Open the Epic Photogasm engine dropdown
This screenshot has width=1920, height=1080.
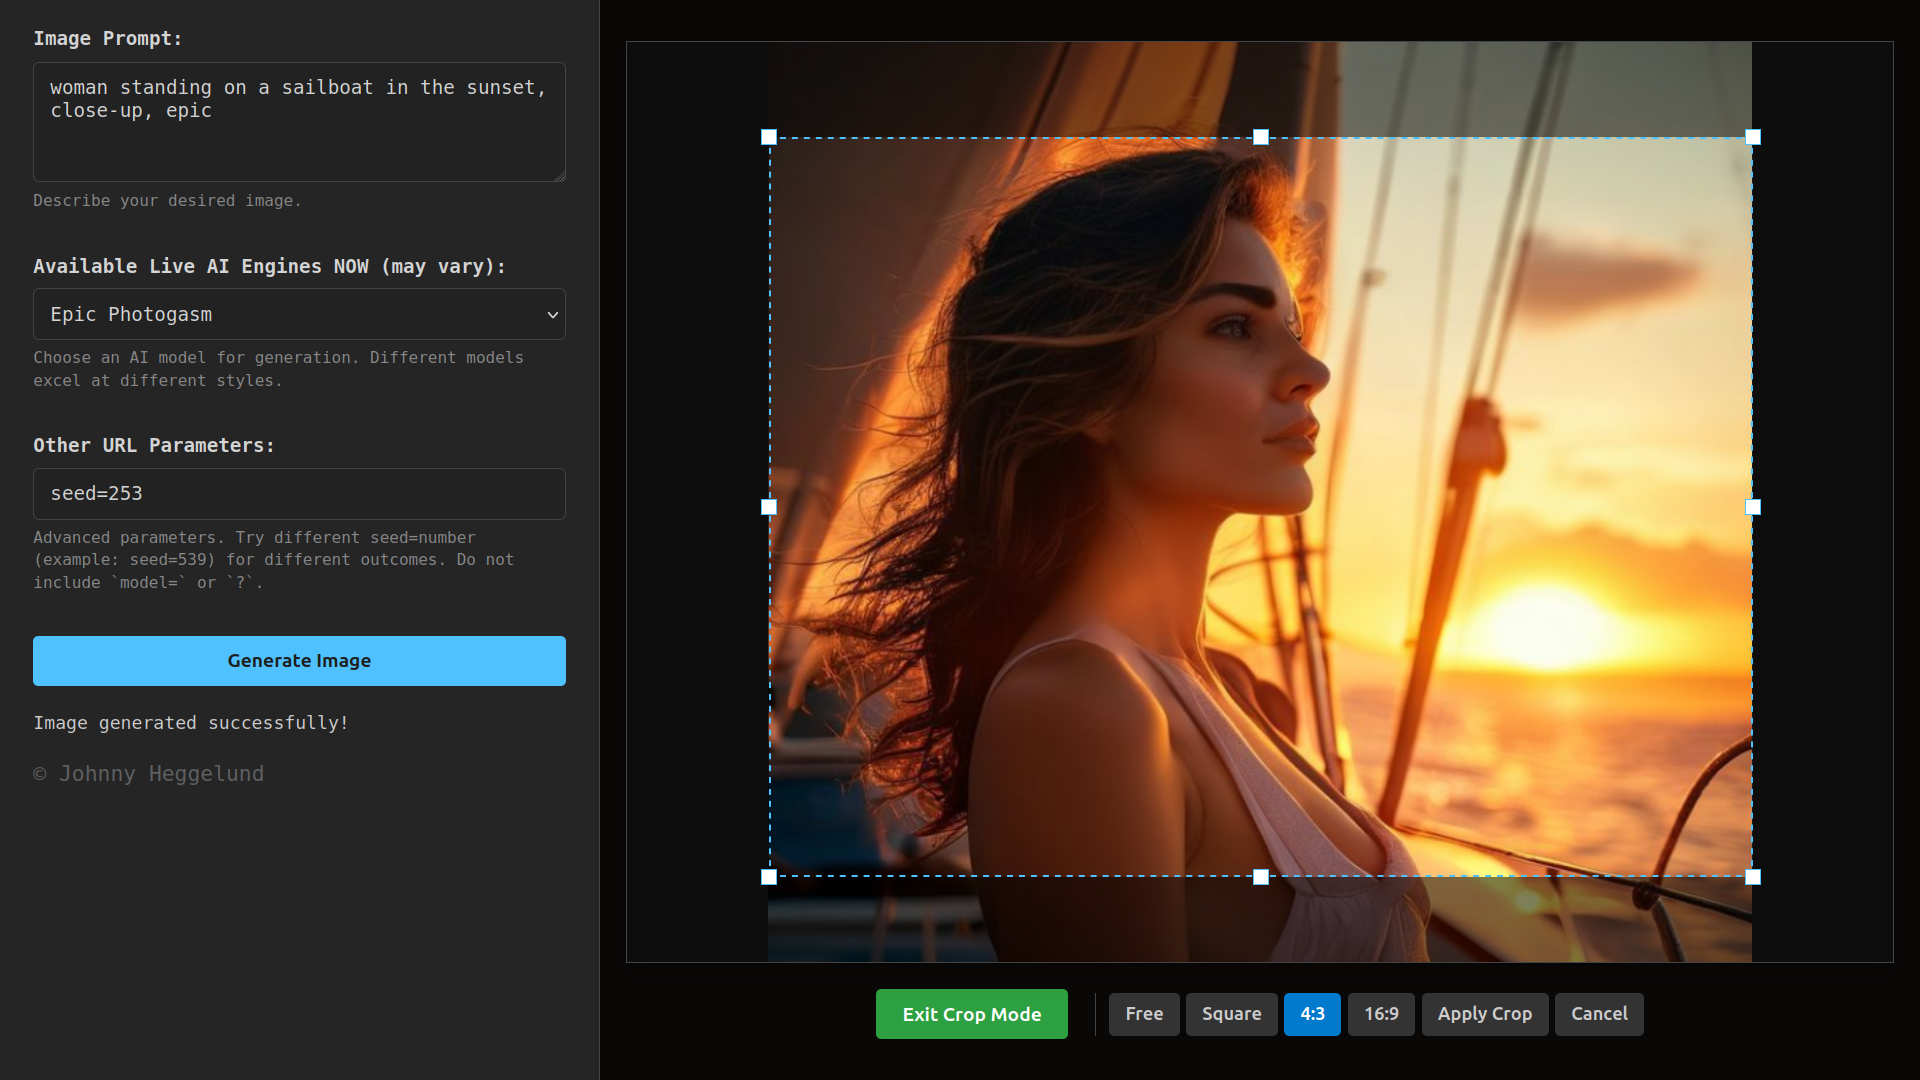click(x=299, y=314)
